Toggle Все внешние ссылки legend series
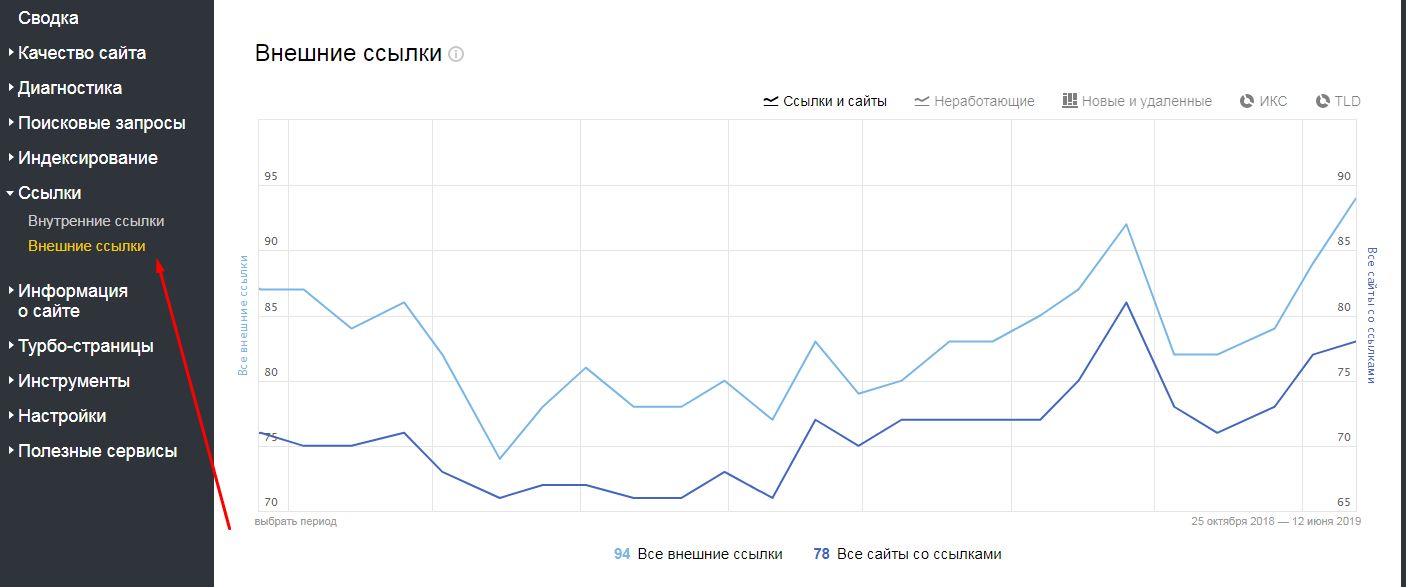The height and width of the screenshot is (587, 1406). coord(698,554)
